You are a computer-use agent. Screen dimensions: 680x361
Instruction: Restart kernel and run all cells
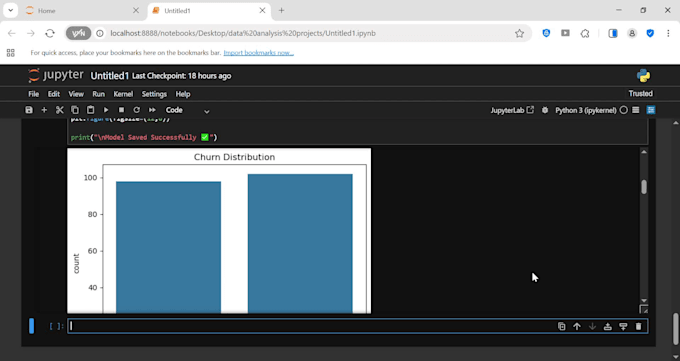pos(152,110)
